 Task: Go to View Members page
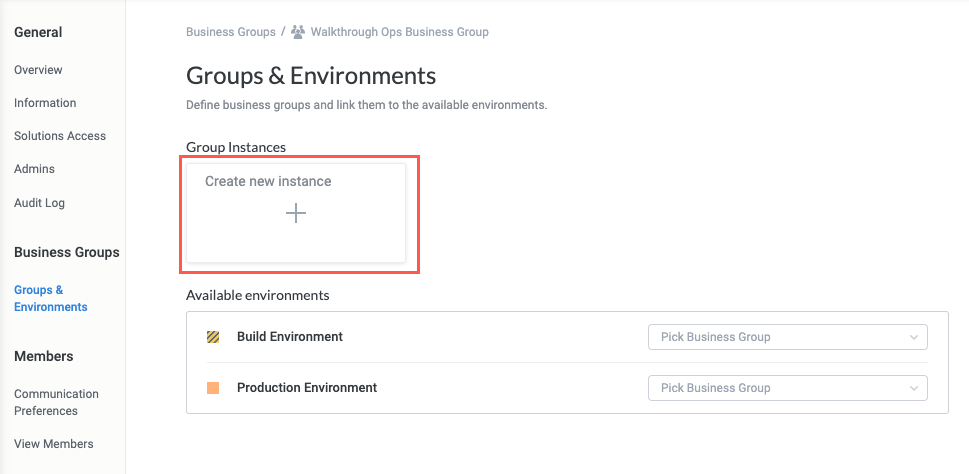coord(54,444)
